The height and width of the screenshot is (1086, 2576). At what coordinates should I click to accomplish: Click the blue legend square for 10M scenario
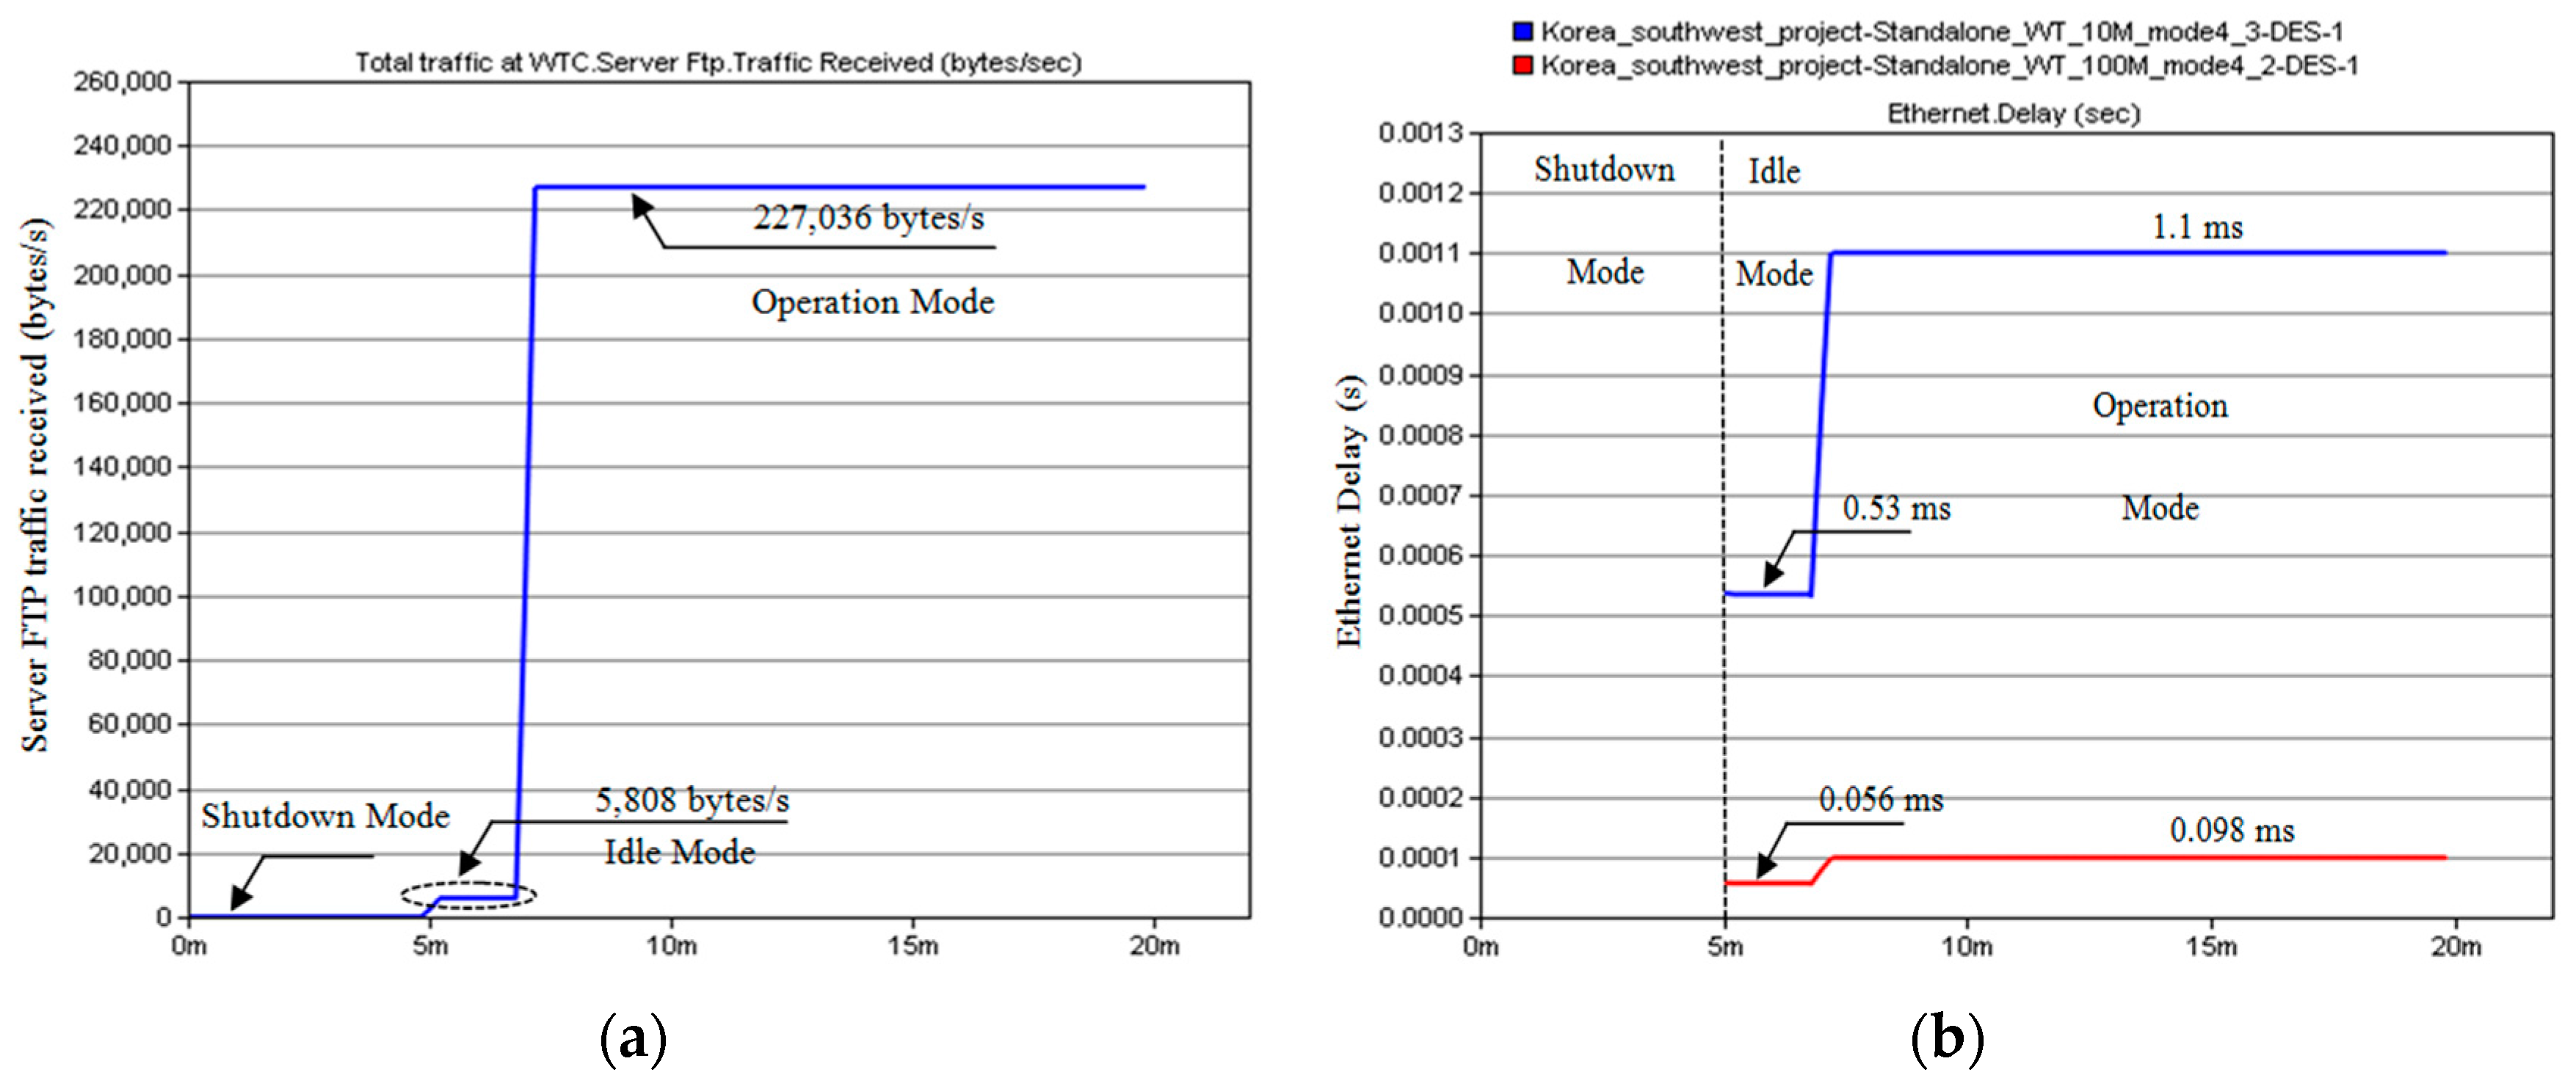(x=1522, y=32)
